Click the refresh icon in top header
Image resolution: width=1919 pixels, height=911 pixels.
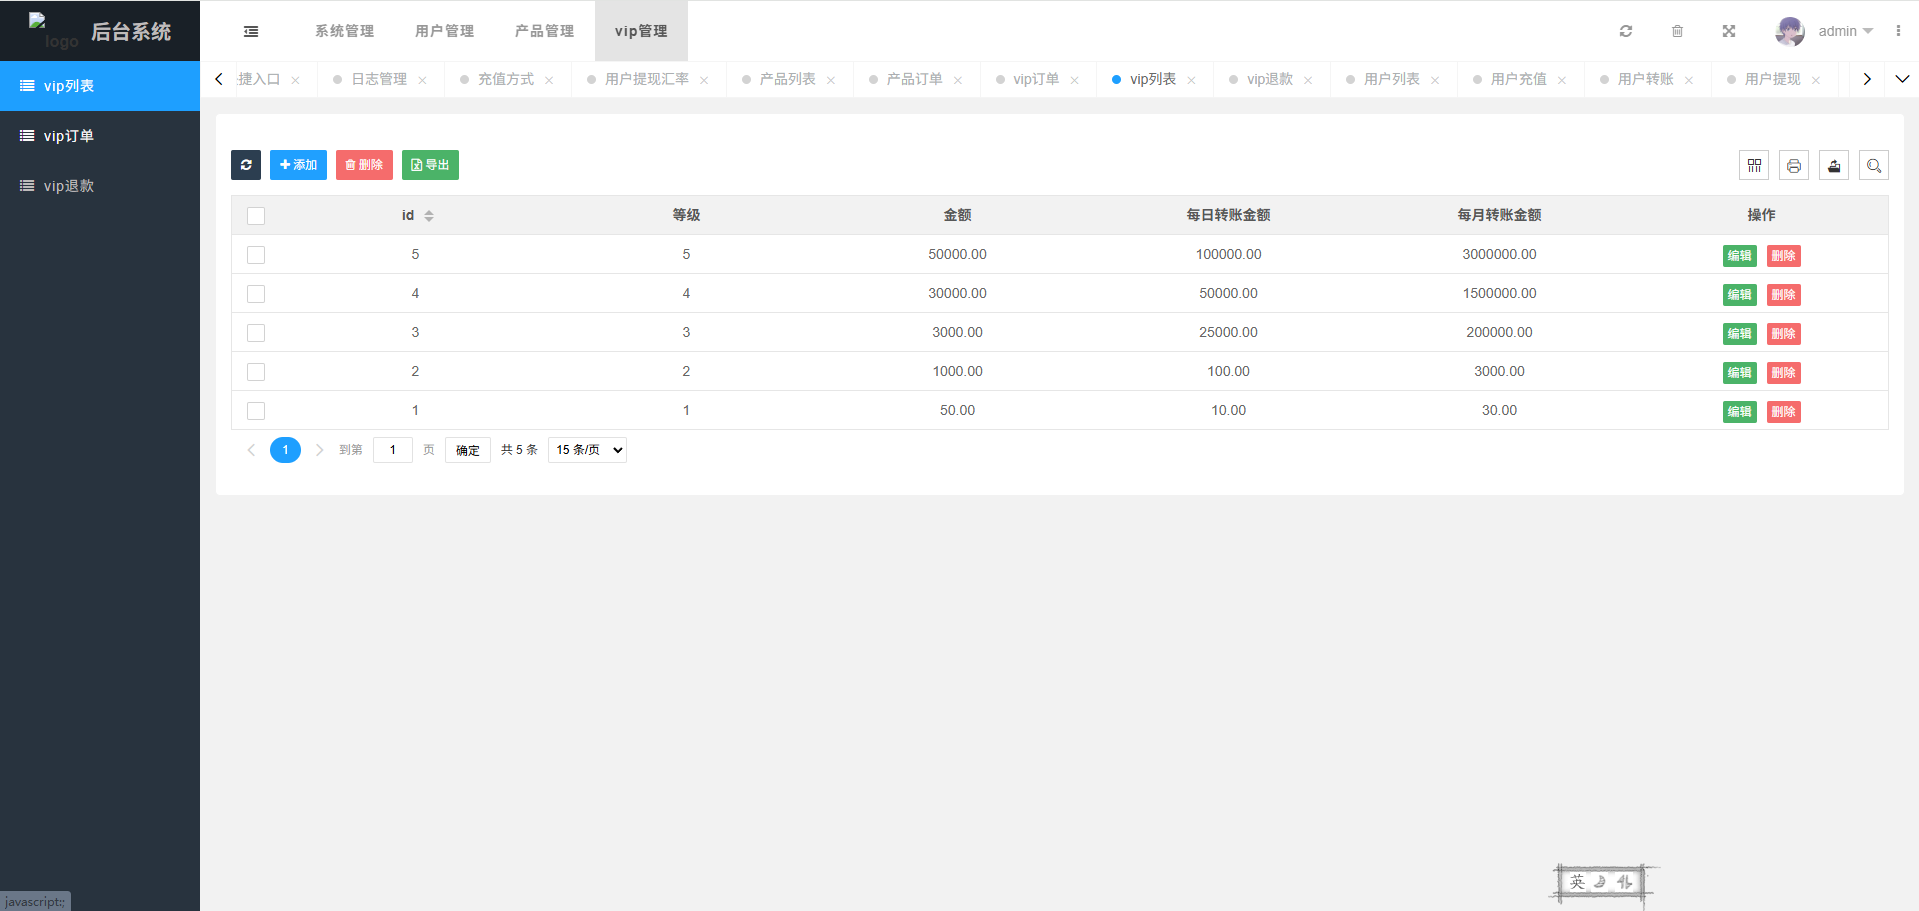click(x=1626, y=31)
